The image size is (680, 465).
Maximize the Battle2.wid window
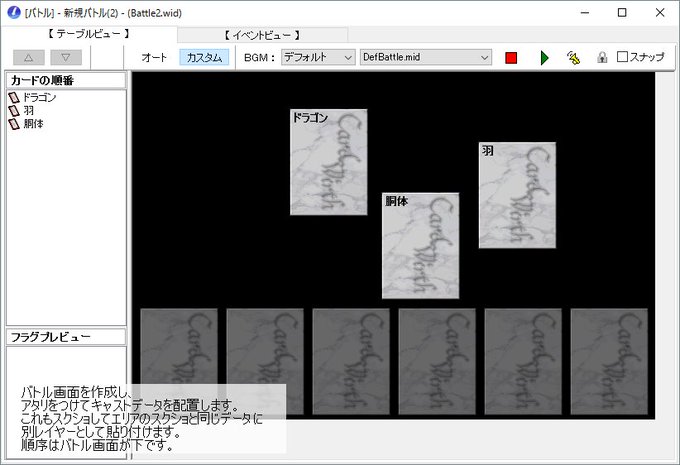622,13
